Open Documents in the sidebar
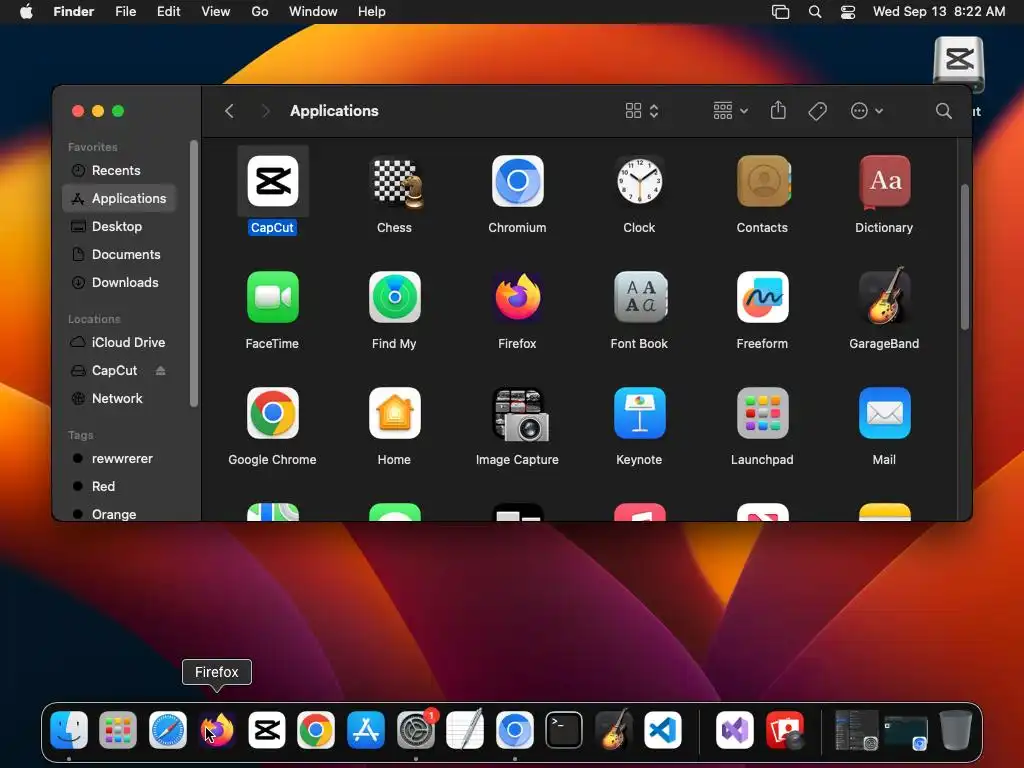The height and width of the screenshot is (768, 1024). pos(120,255)
